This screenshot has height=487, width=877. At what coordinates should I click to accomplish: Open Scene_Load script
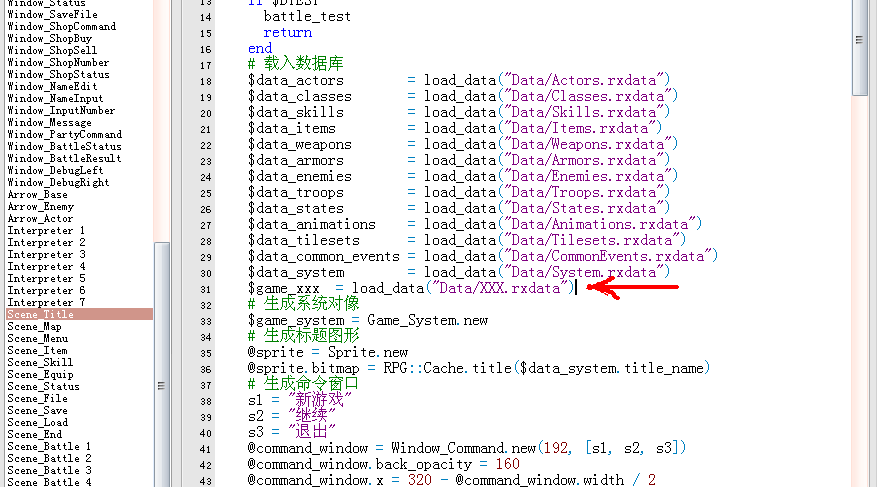(x=37, y=423)
